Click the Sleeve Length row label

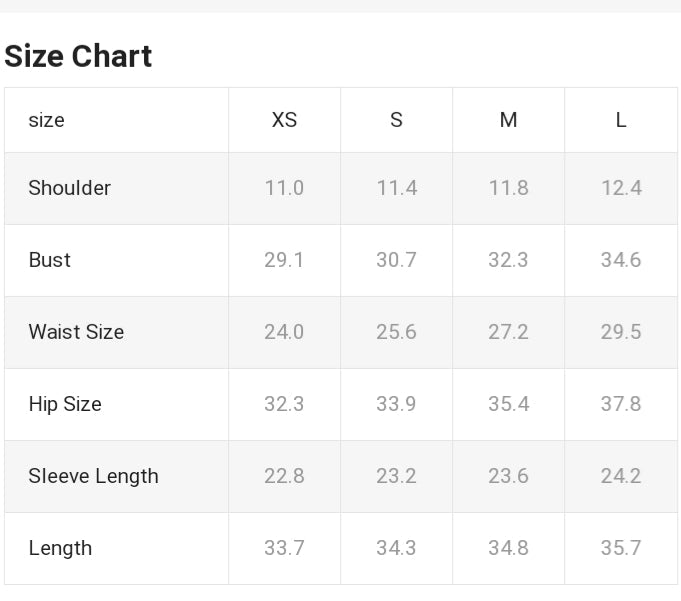tap(93, 476)
